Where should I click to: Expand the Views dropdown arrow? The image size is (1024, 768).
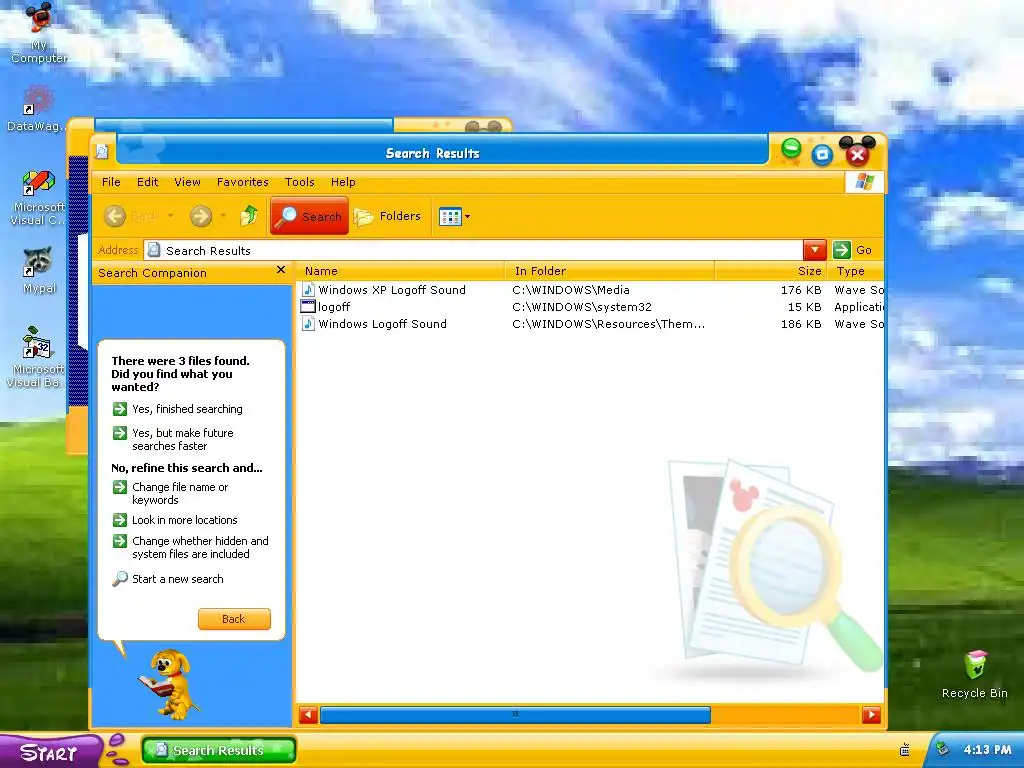[x=468, y=216]
